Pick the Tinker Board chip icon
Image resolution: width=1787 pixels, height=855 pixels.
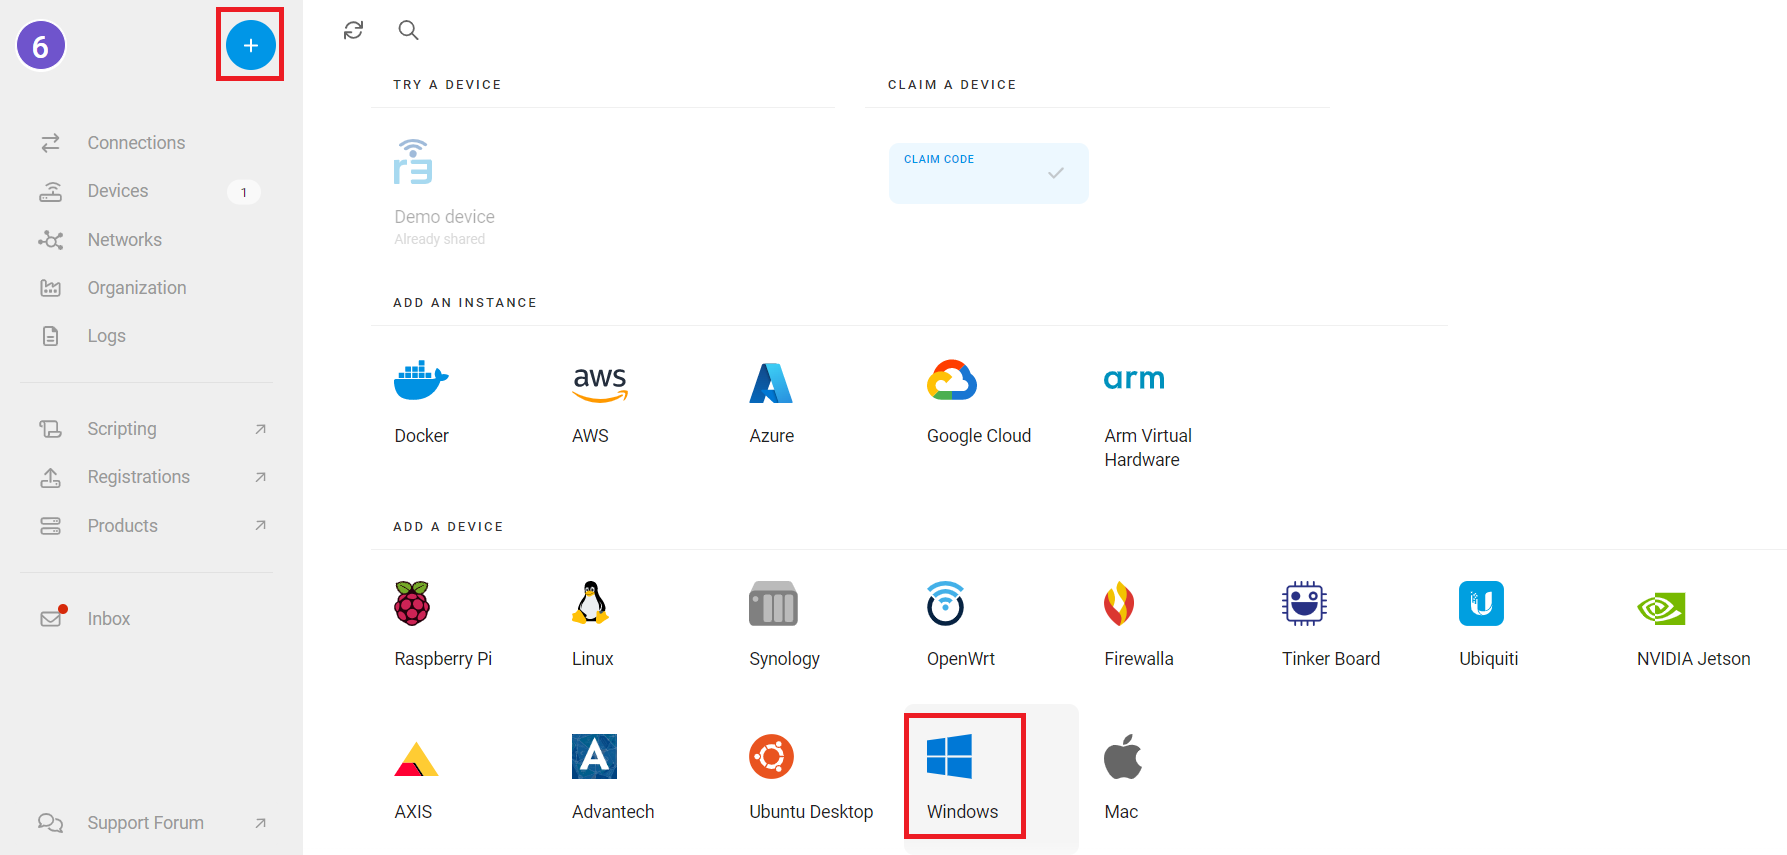(x=1304, y=603)
